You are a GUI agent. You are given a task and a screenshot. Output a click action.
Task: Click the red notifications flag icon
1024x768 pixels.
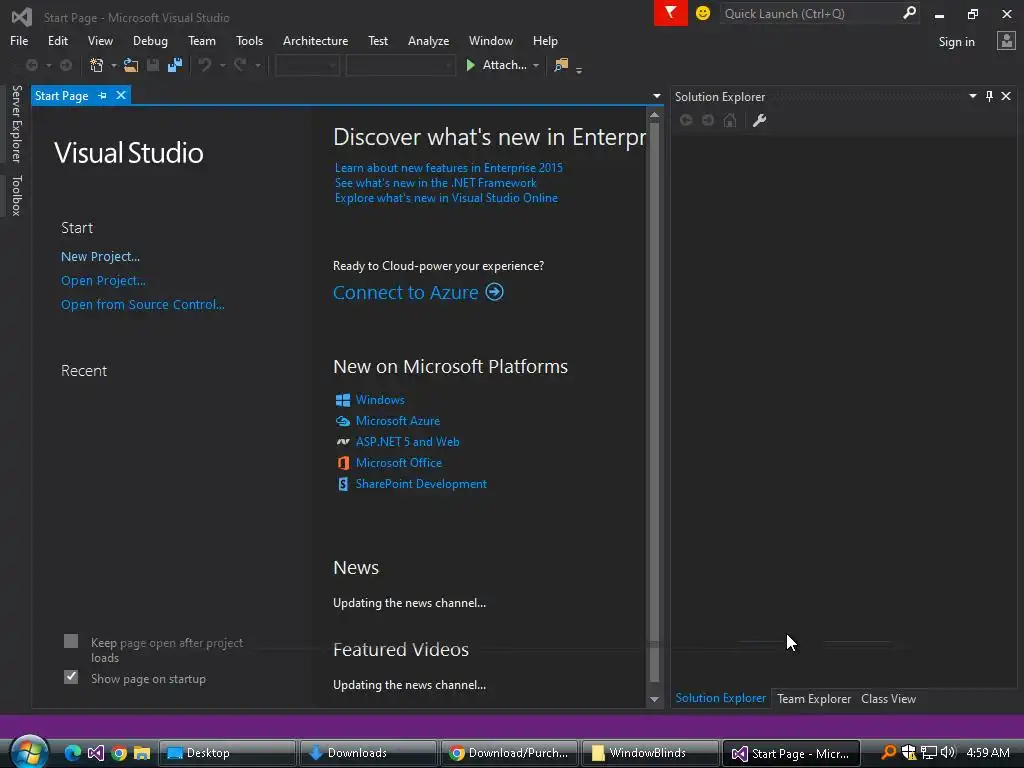pos(671,13)
